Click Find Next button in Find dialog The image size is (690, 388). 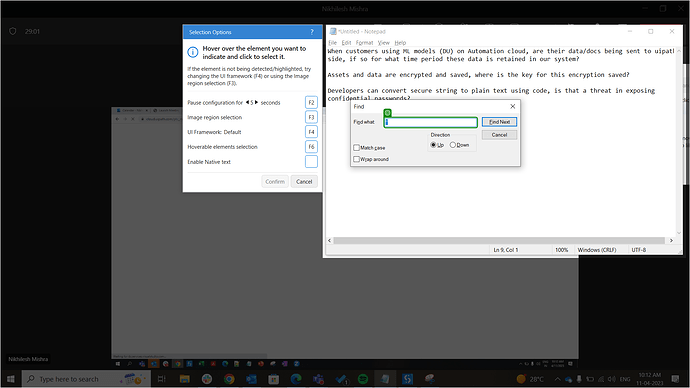click(499, 122)
